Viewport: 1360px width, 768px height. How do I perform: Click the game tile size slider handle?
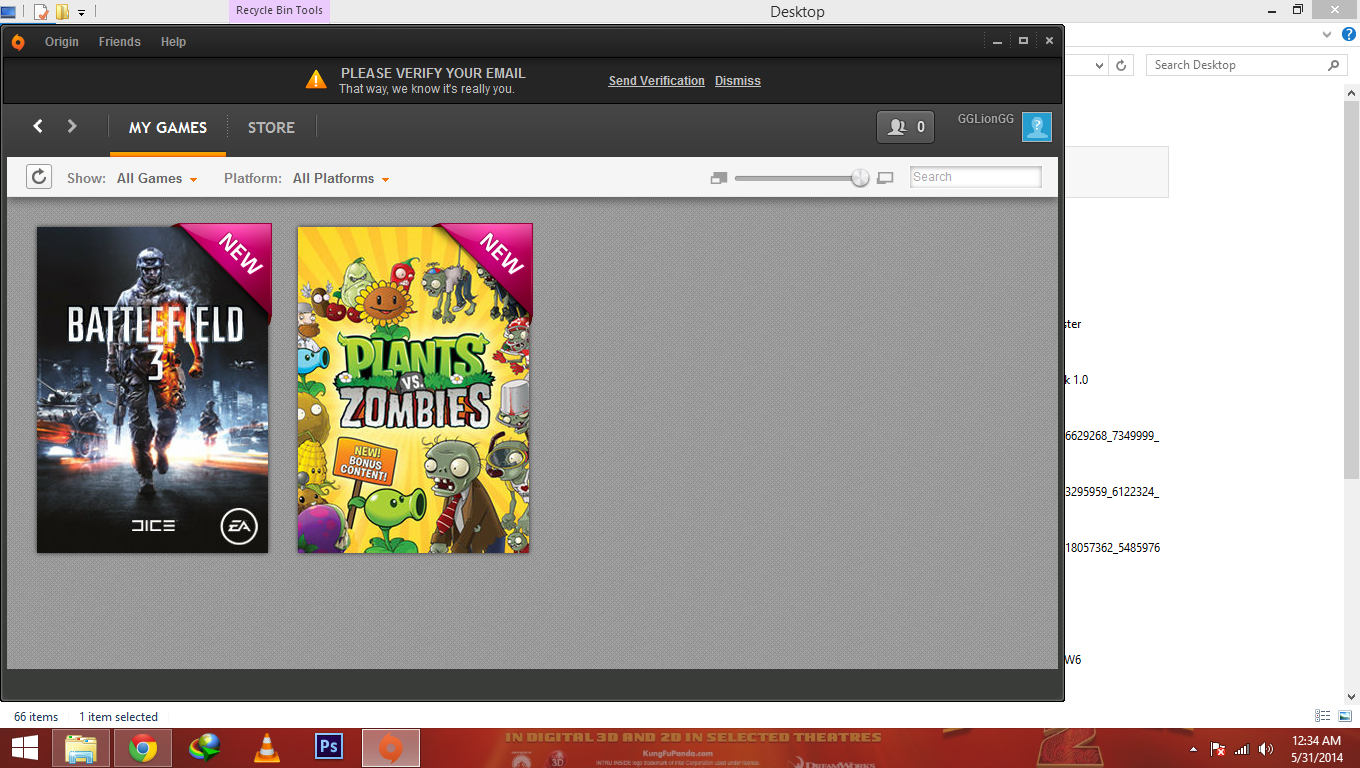pyautogui.click(x=860, y=178)
